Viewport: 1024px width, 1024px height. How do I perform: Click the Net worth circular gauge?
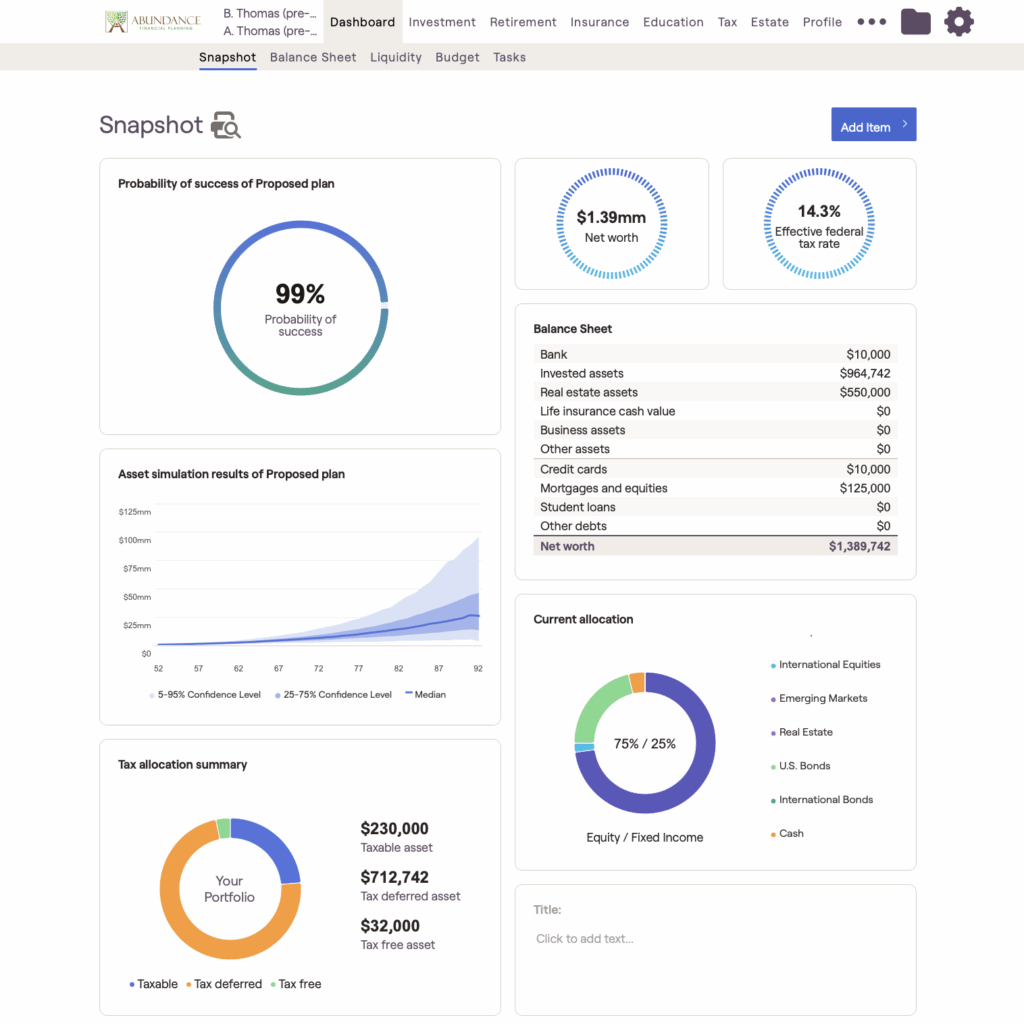[611, 224]
